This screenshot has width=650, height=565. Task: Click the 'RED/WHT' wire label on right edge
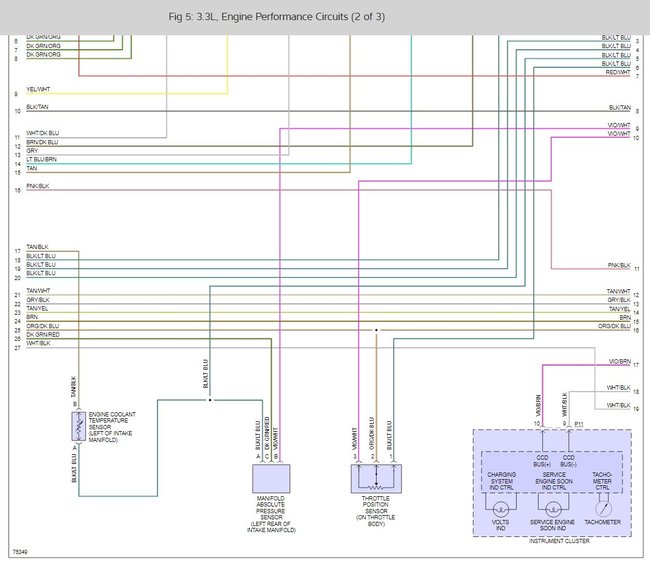pos(618,72)
